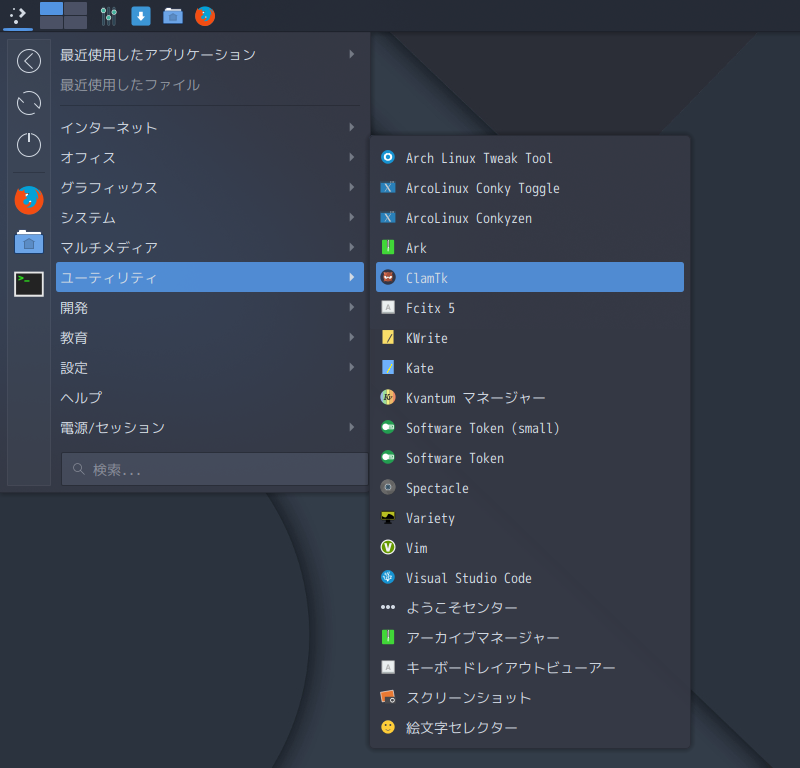This screenshot has height=768, width=800.
Task: Launch Software Token without small label
Action: pyautogui.click(x=530, y=458)
